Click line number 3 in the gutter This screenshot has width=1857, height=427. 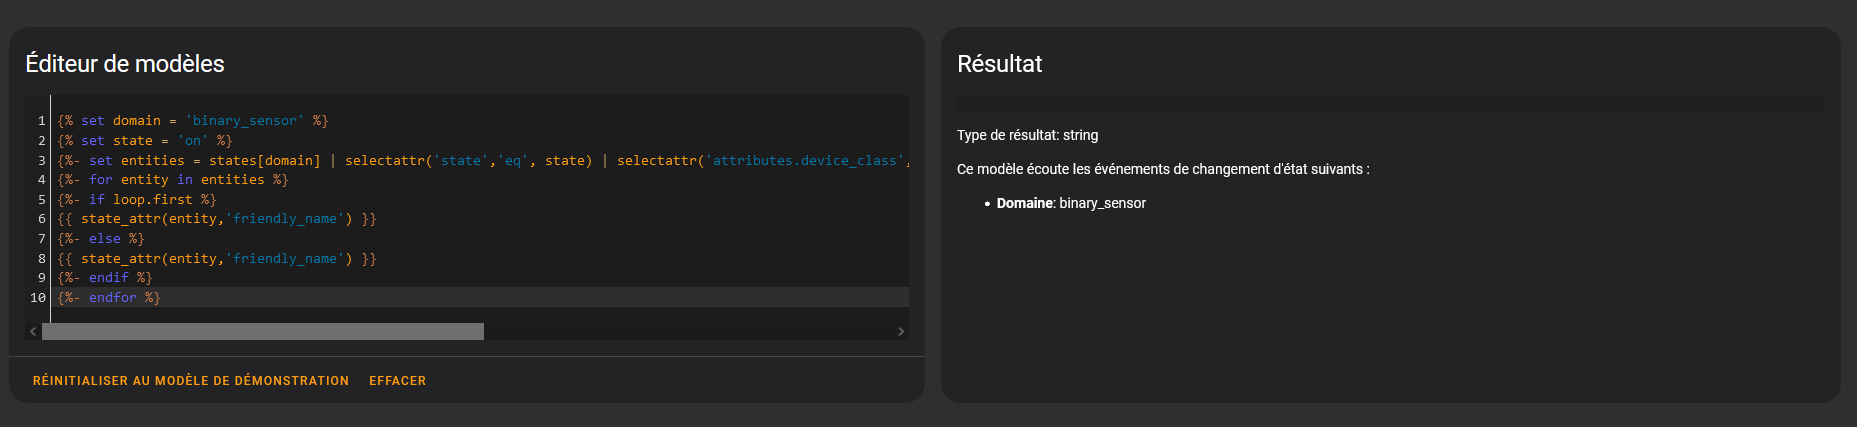click(x=41, y=160)
